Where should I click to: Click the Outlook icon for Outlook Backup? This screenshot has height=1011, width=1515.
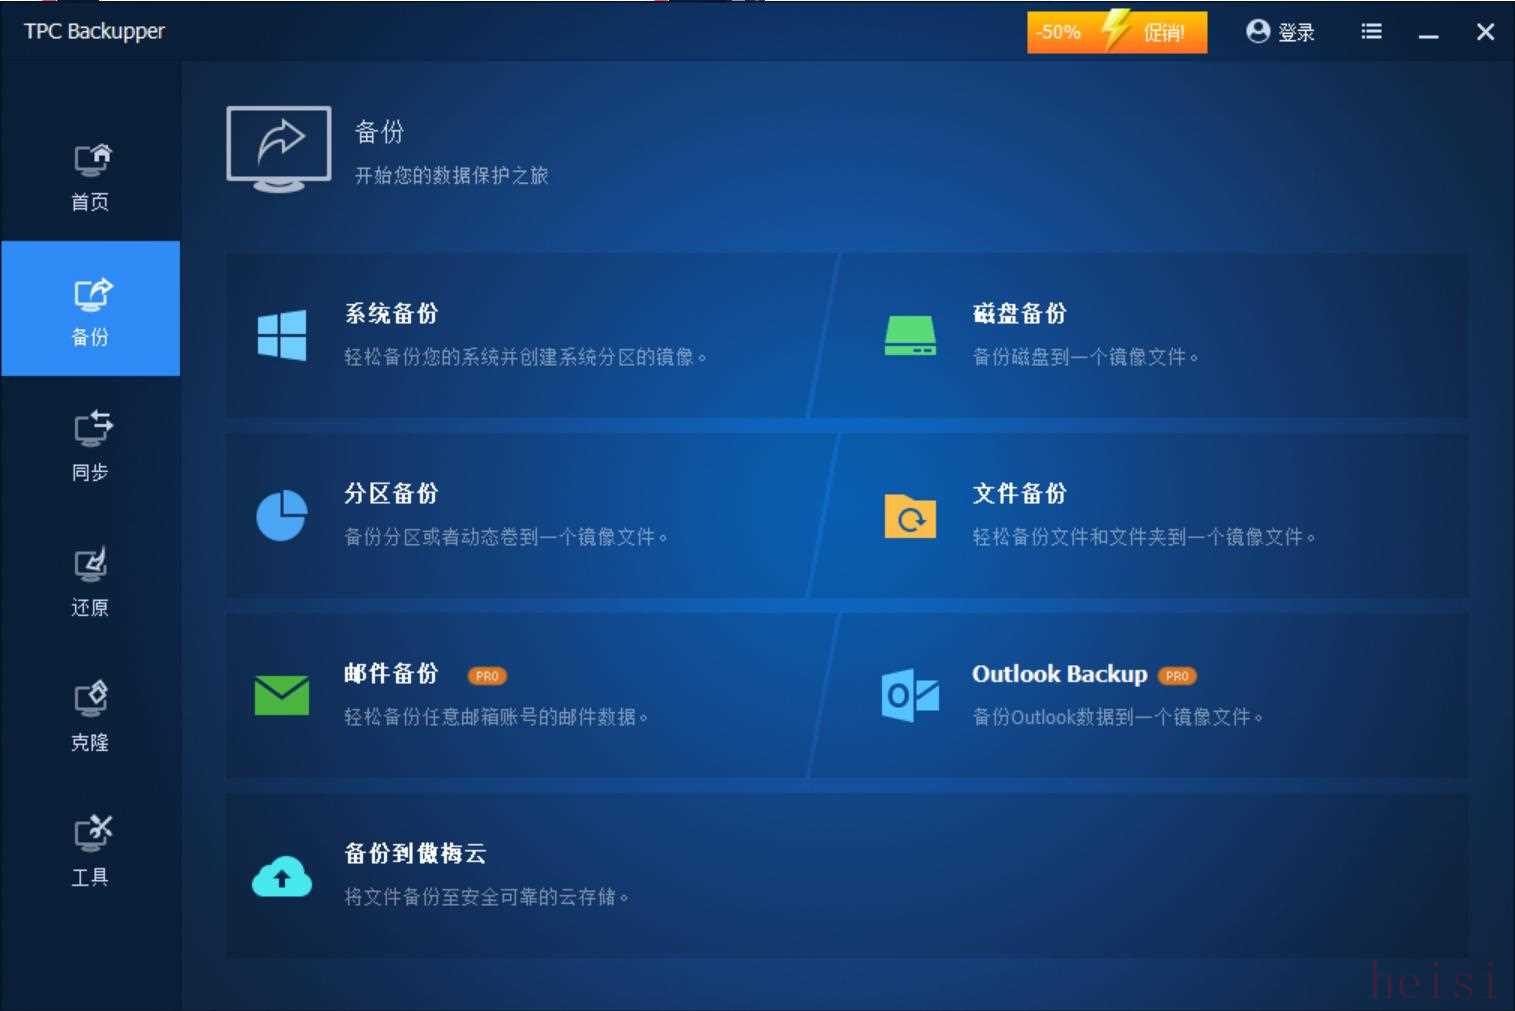(x=910, y=695)
